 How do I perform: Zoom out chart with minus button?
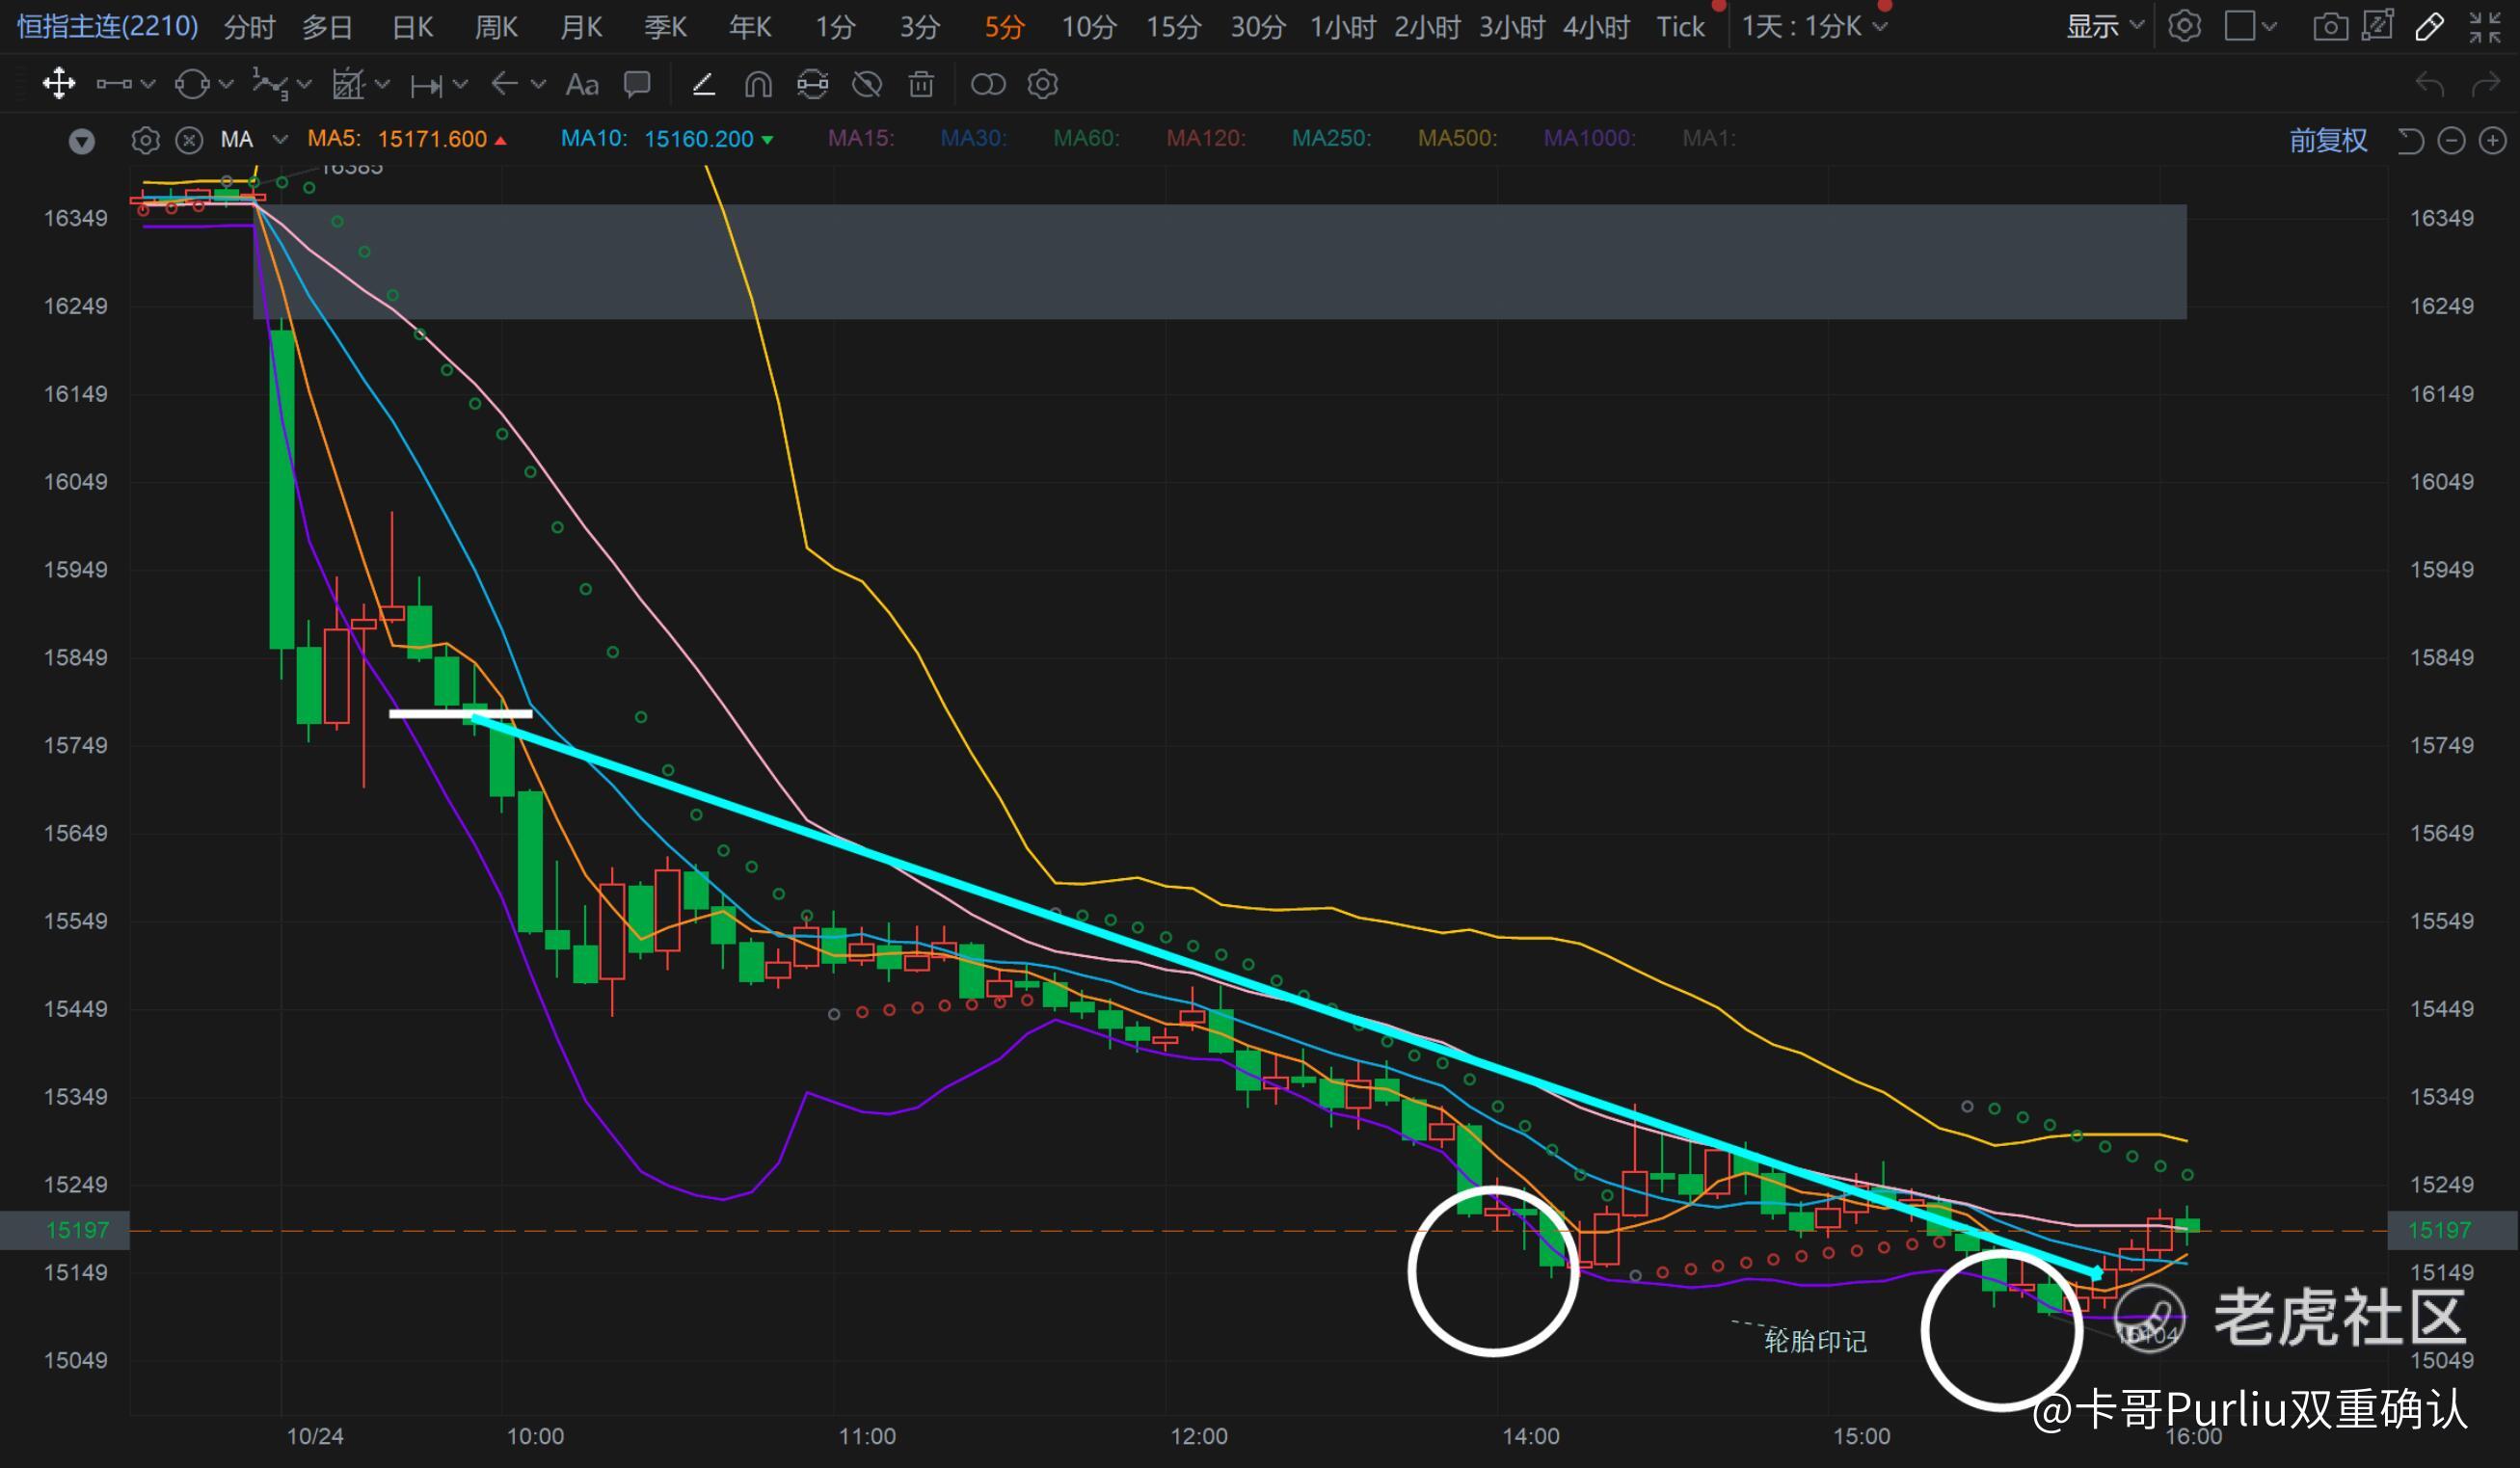coord(2451,141)
